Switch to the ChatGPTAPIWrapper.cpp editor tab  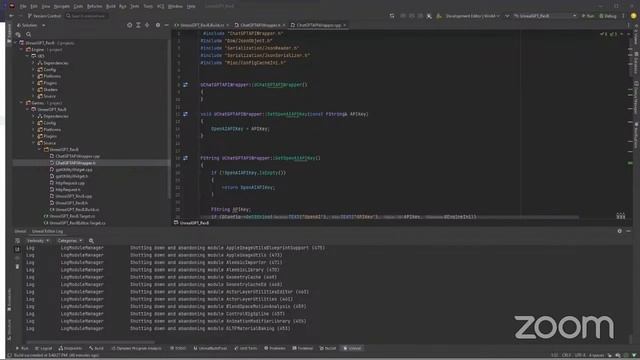click(x=318, y=25)
